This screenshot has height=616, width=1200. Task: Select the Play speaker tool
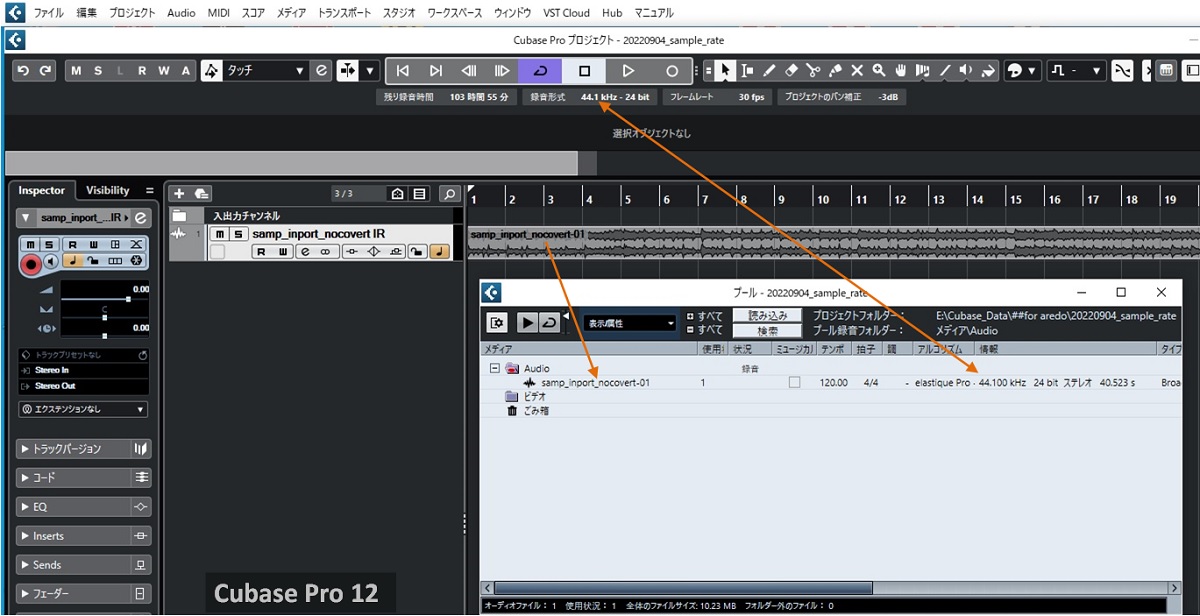pos(966,71)
